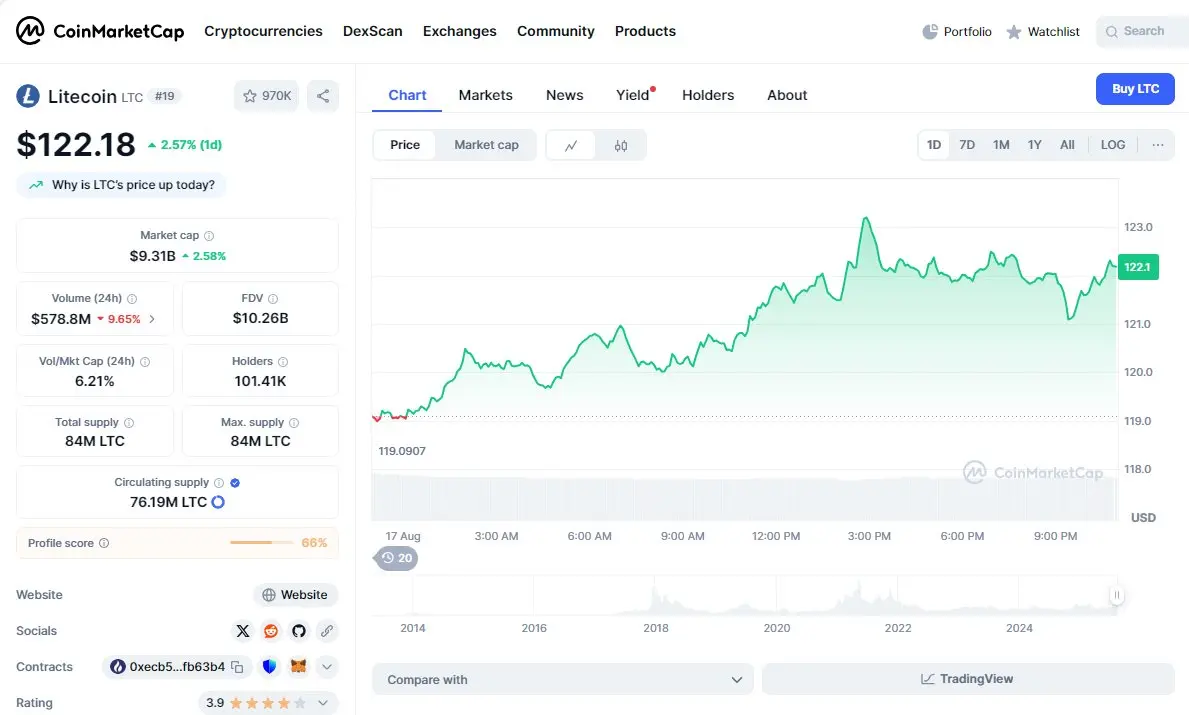Click the 20 history events badge
This screenshot has height=715, width=1189.
tap(396, 559)
